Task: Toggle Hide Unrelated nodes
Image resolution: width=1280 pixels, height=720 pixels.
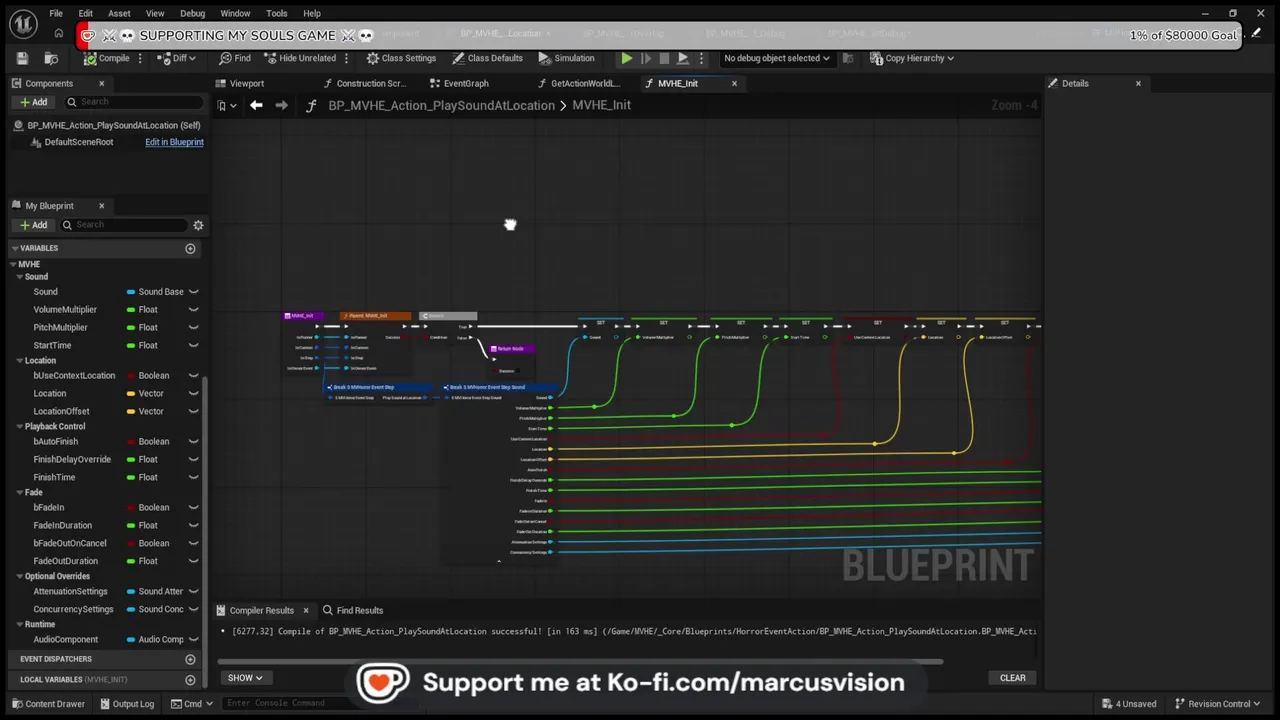Action: [300, 58]
